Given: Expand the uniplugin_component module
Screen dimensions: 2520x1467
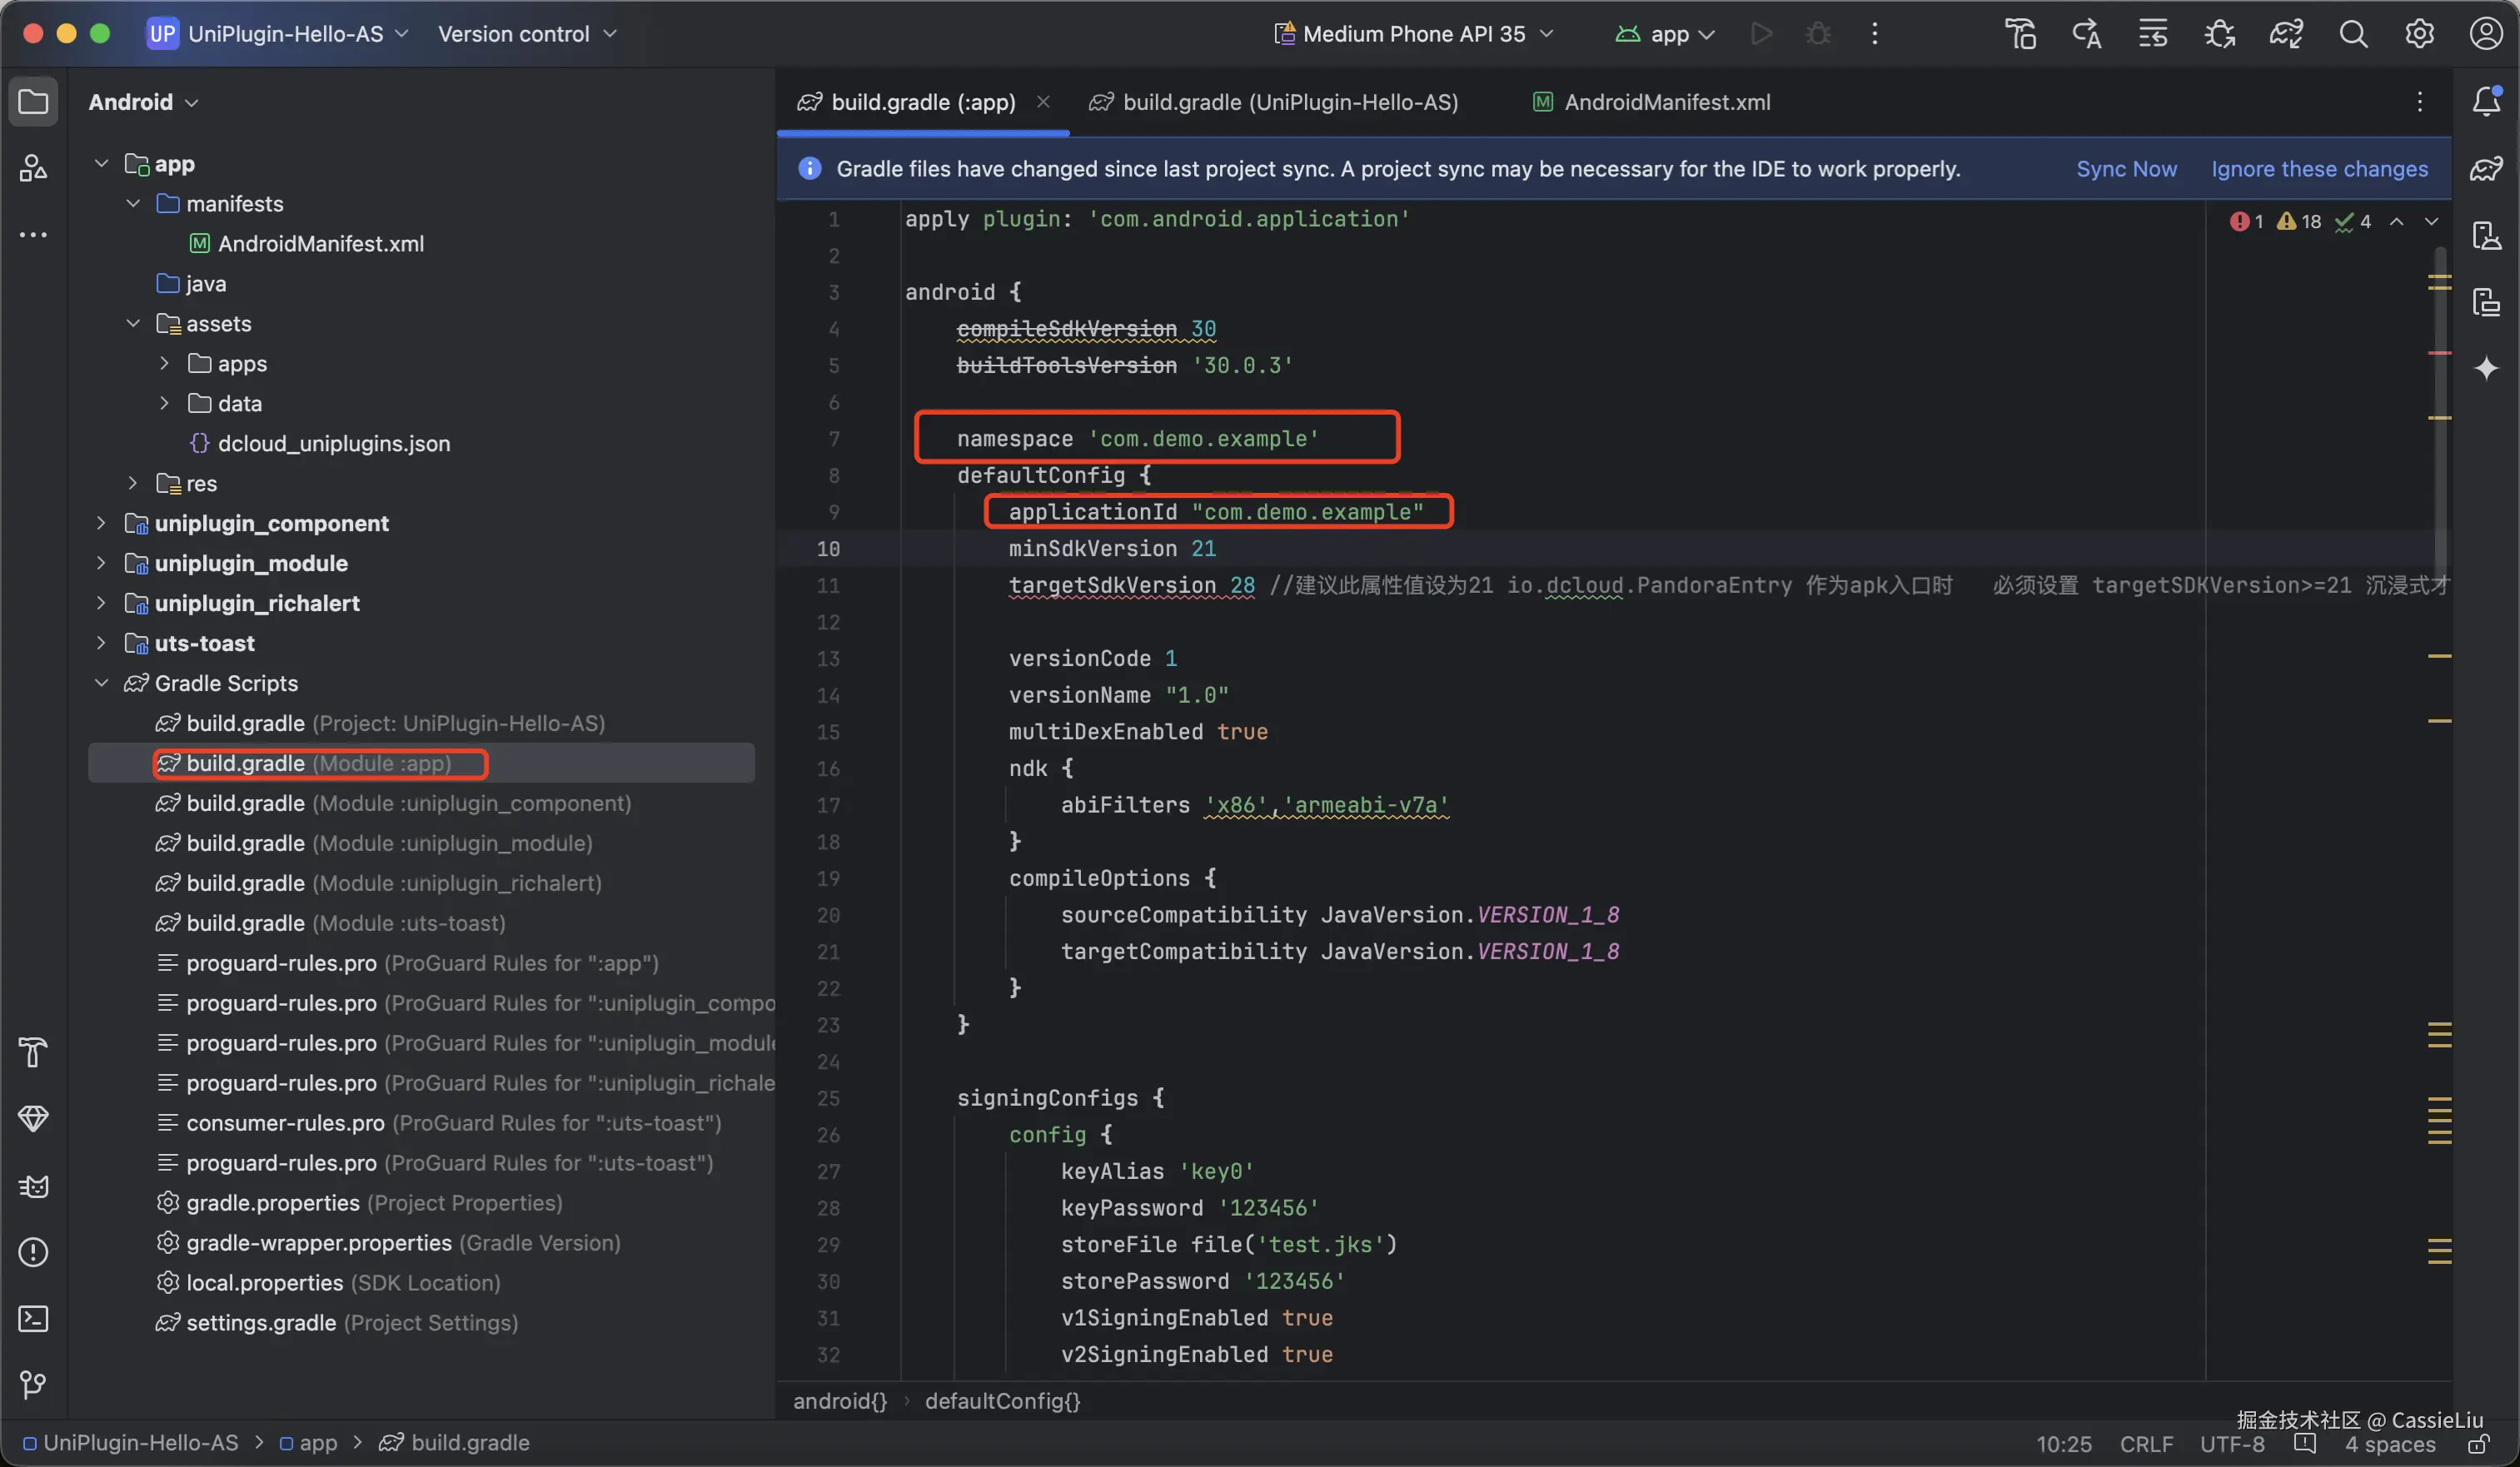Looking at the screenshot, I should point(101,523).
